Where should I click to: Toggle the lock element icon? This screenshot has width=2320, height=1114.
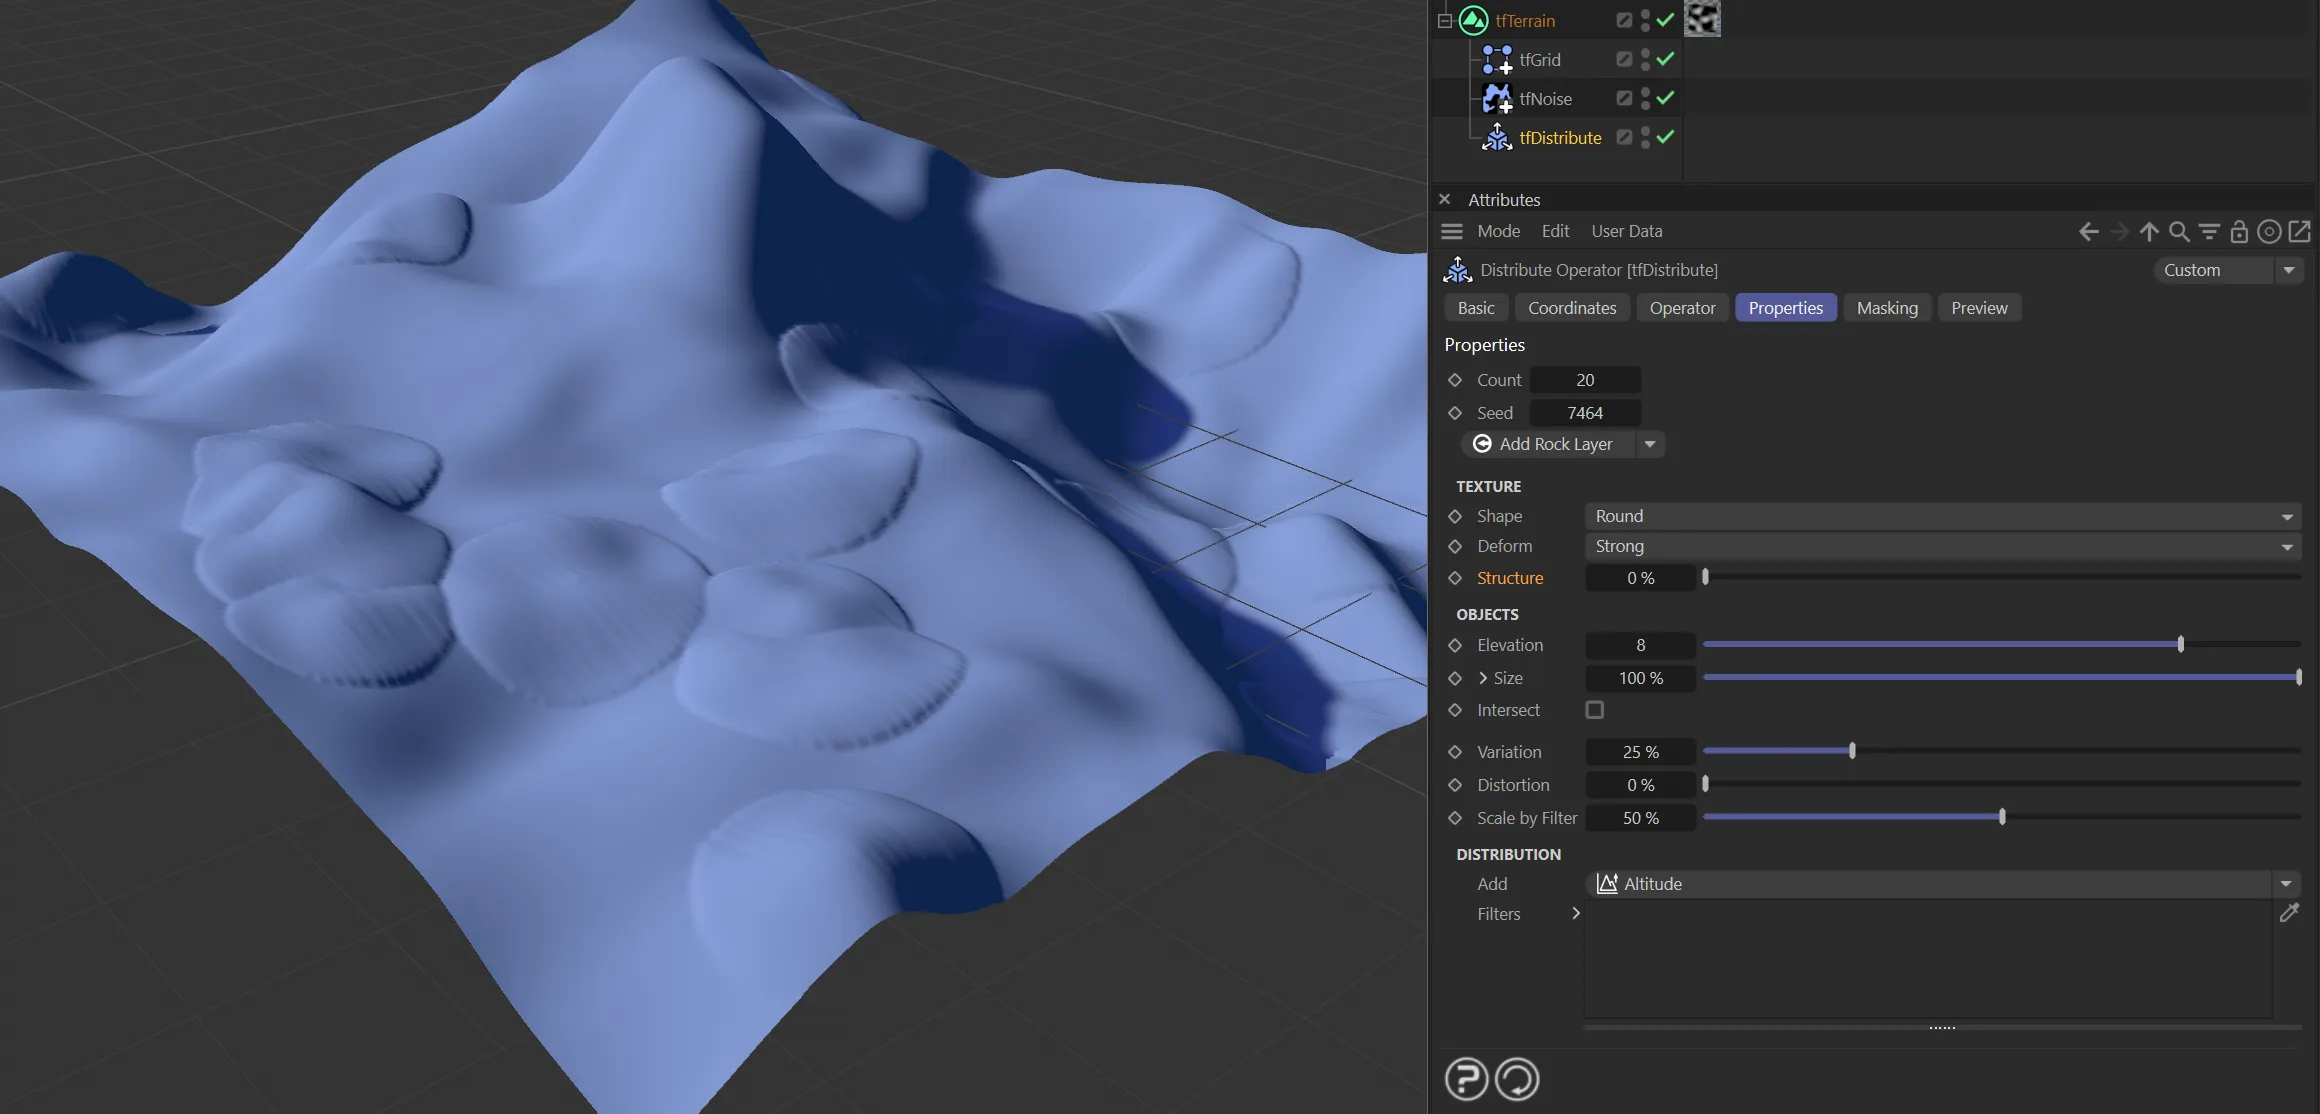[2240, 232]
